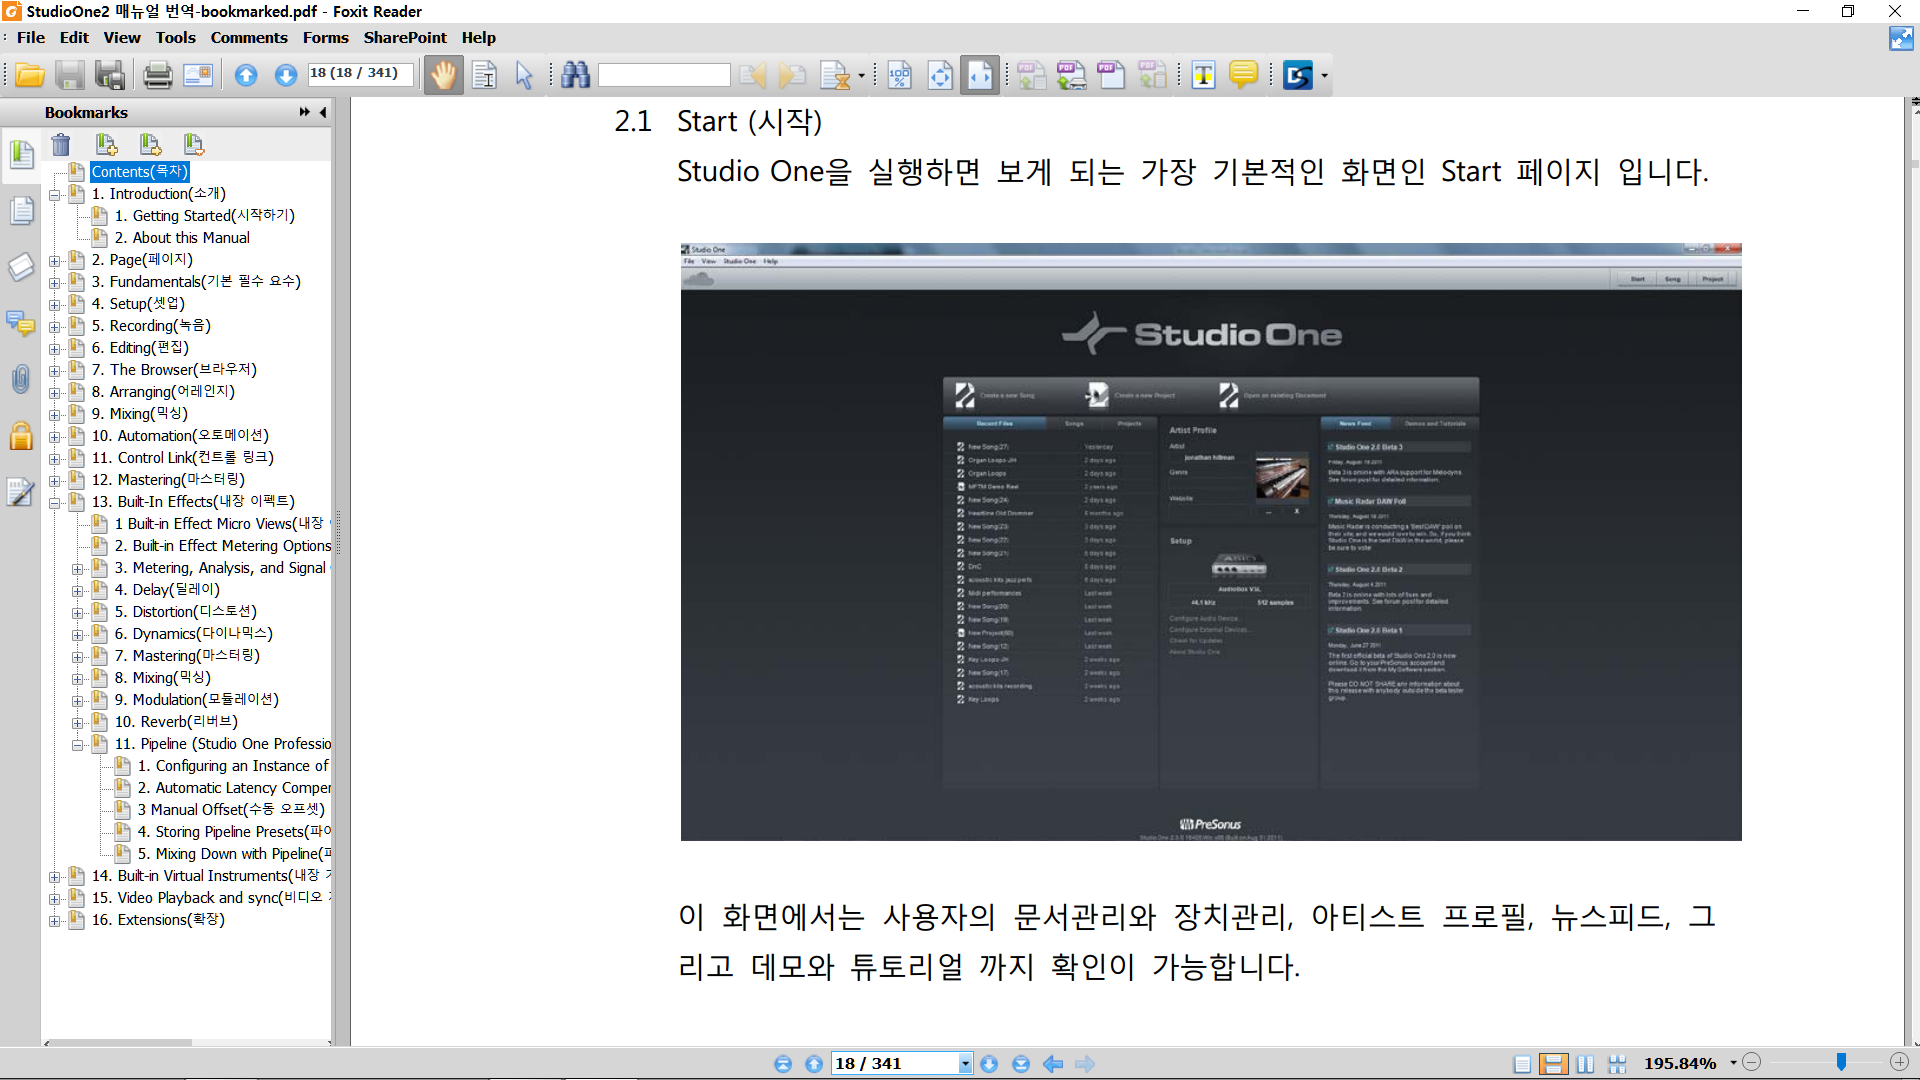Open the Security lock panel
The width and height of the screenshot is (1920, 1080).
(x=21, y=436)
